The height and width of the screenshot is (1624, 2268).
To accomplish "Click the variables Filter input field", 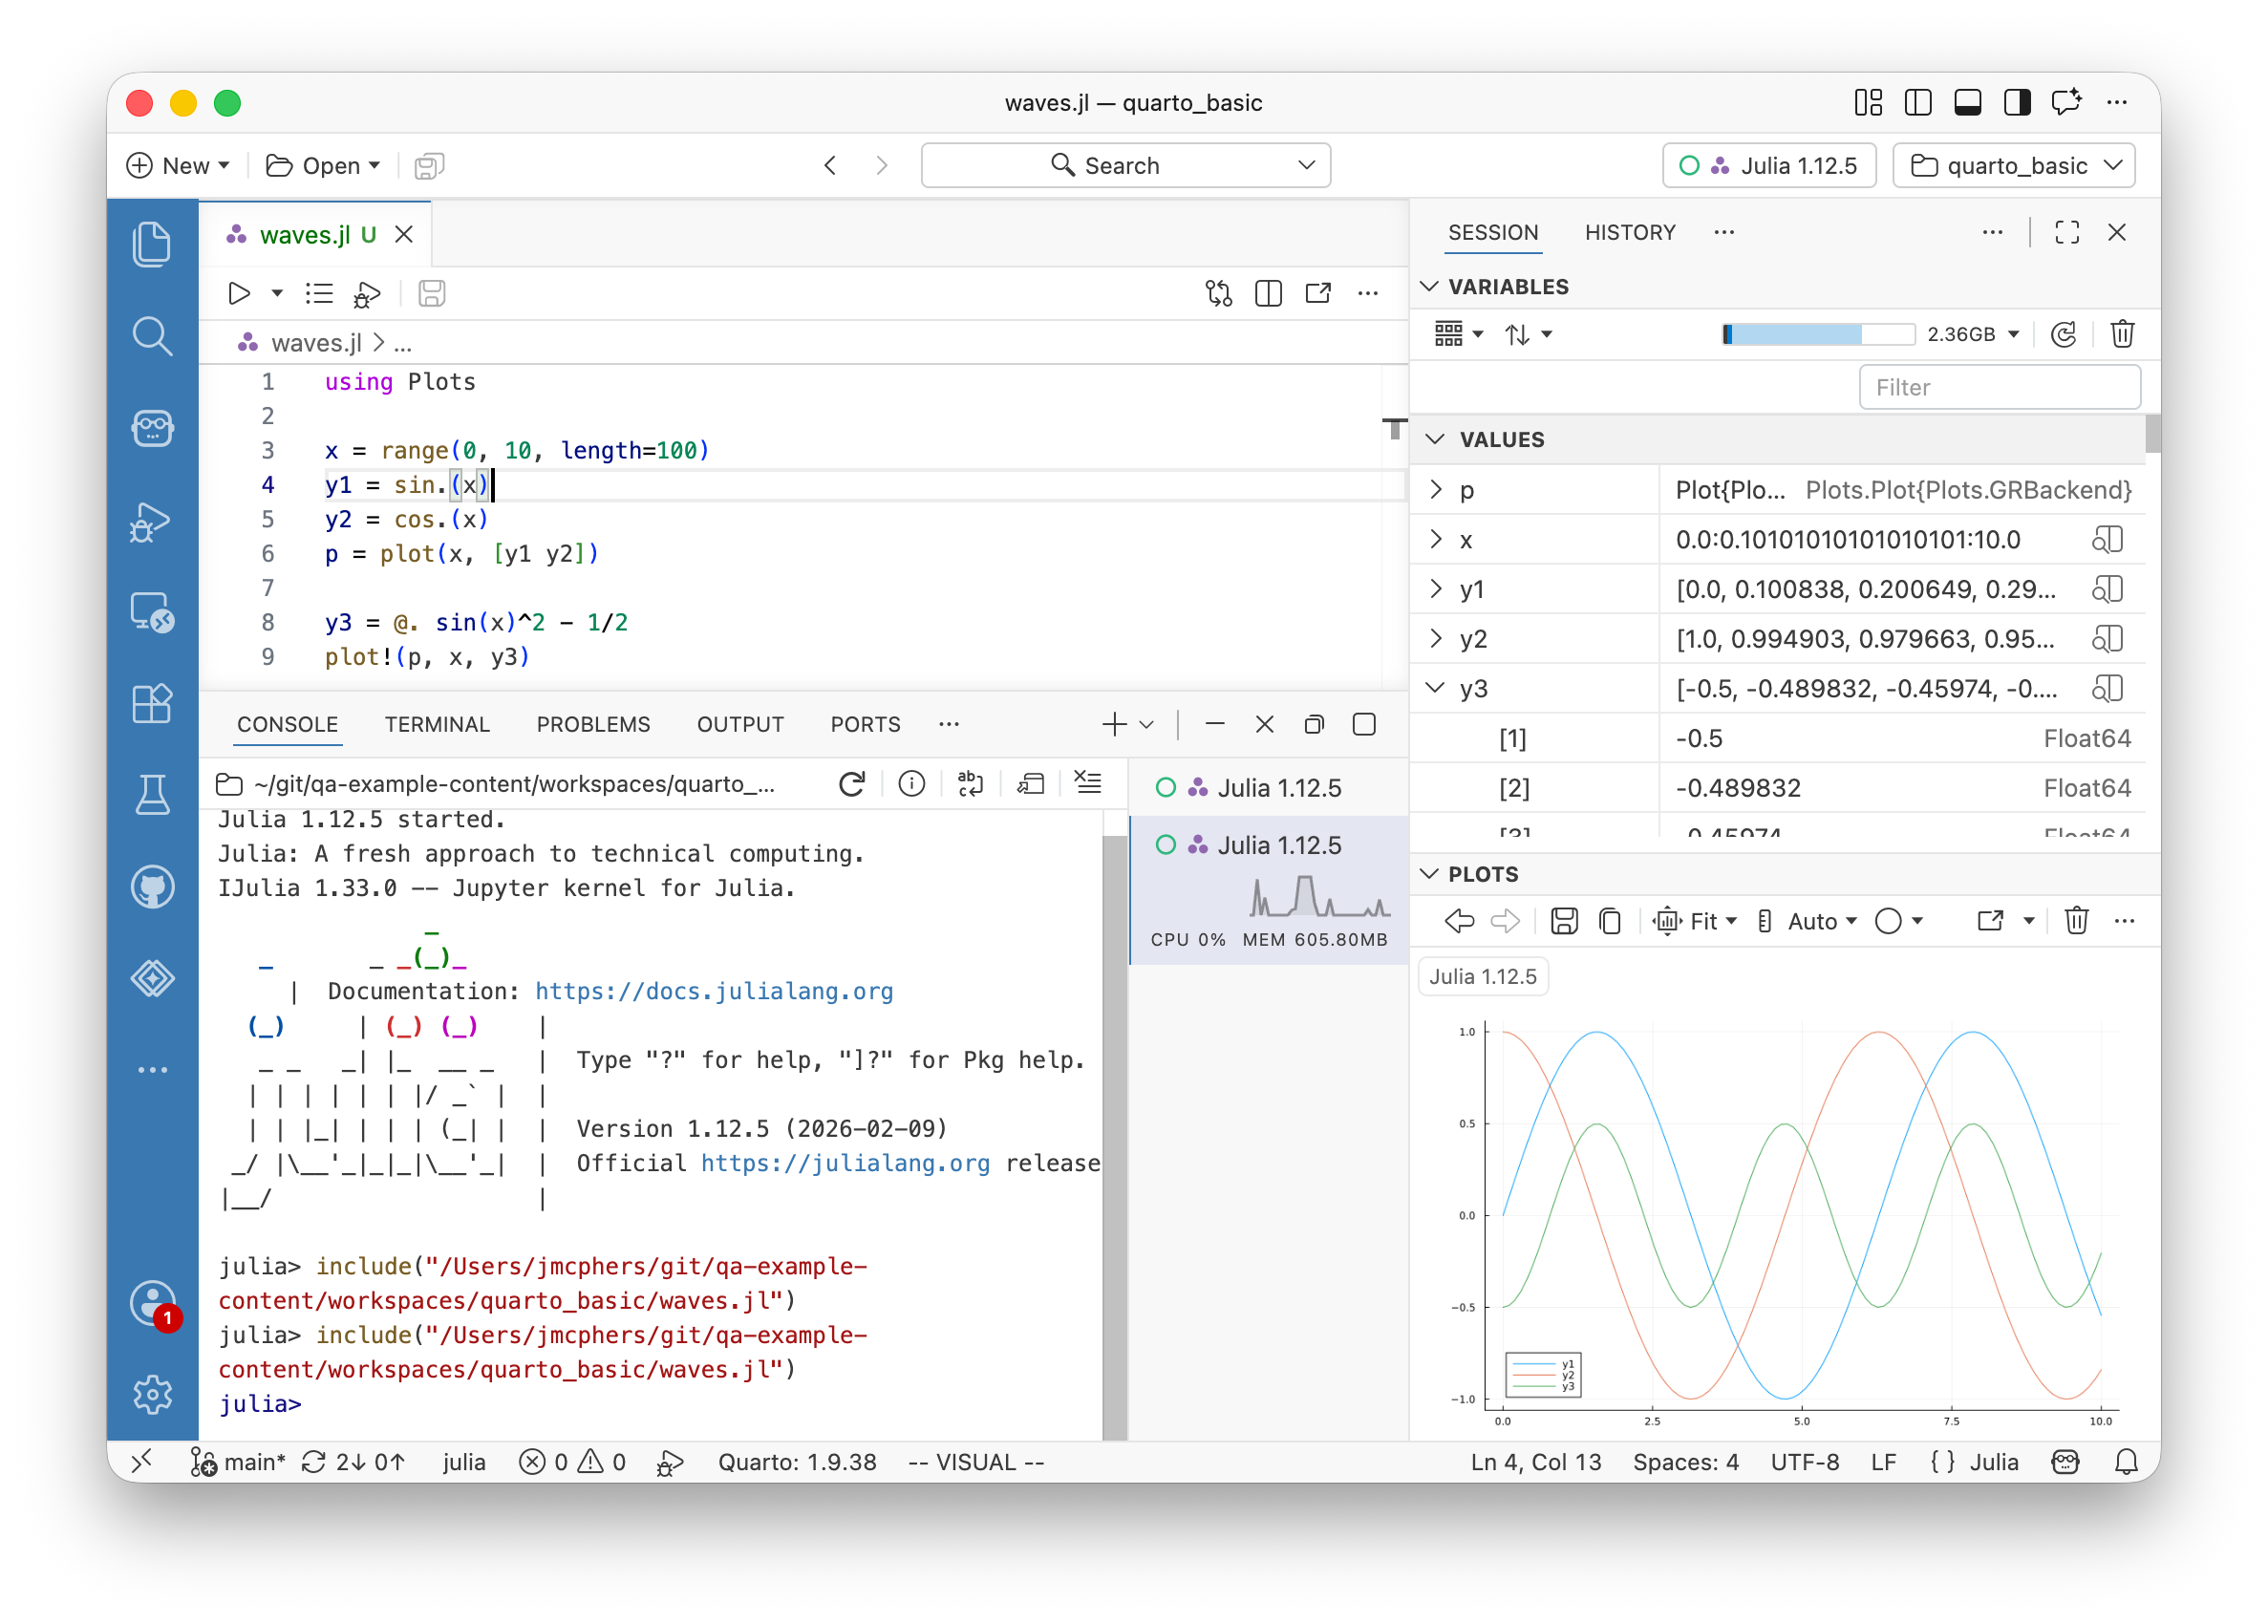I will 1999,388.
